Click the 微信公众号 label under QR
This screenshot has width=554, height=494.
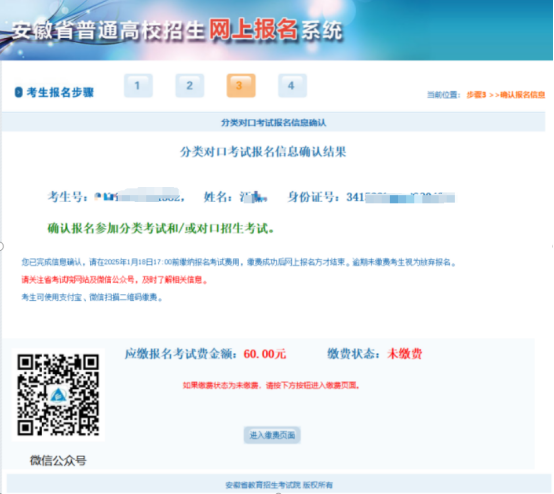pyautogui.click(x=58, y=460)
